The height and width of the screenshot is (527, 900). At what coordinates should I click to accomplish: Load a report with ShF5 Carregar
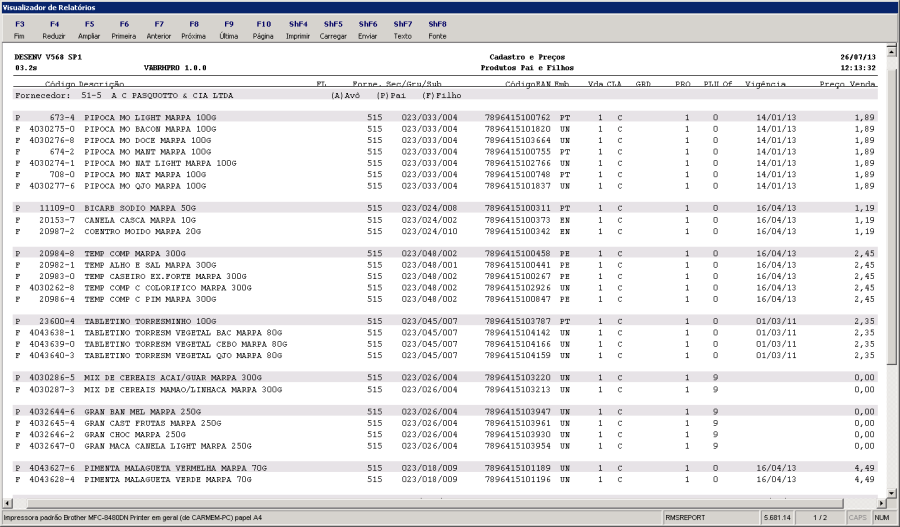pyautogui.click(x=333, y=30)
